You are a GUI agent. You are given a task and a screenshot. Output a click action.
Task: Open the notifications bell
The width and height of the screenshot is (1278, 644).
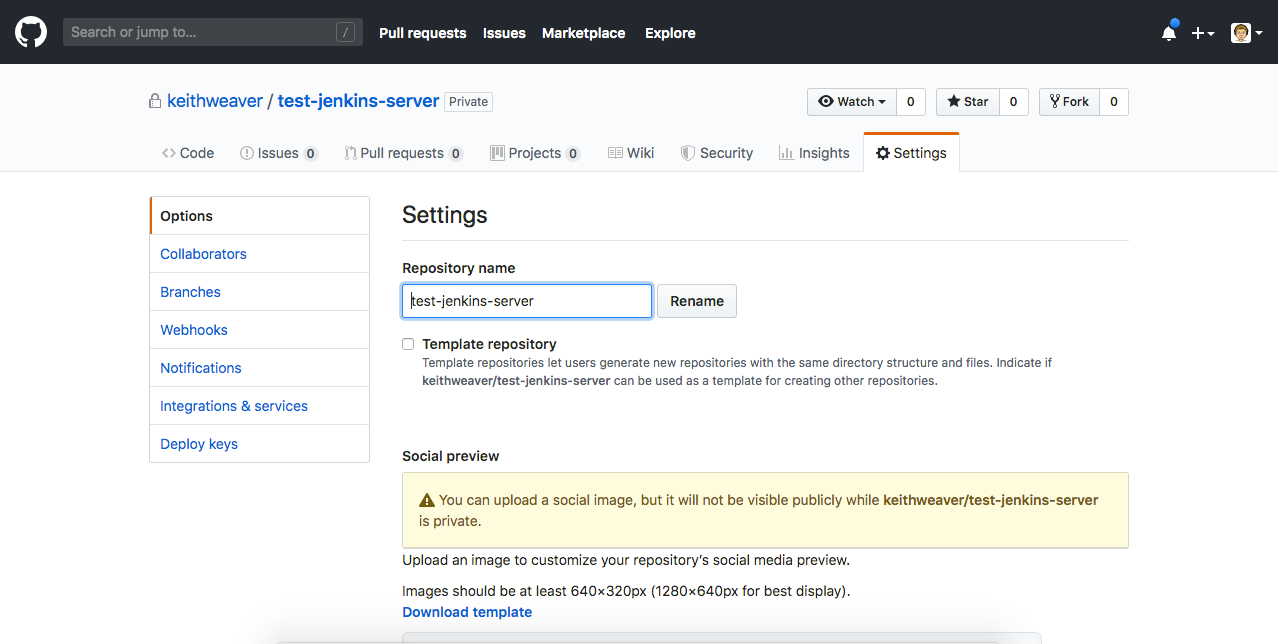[1169, 32]
